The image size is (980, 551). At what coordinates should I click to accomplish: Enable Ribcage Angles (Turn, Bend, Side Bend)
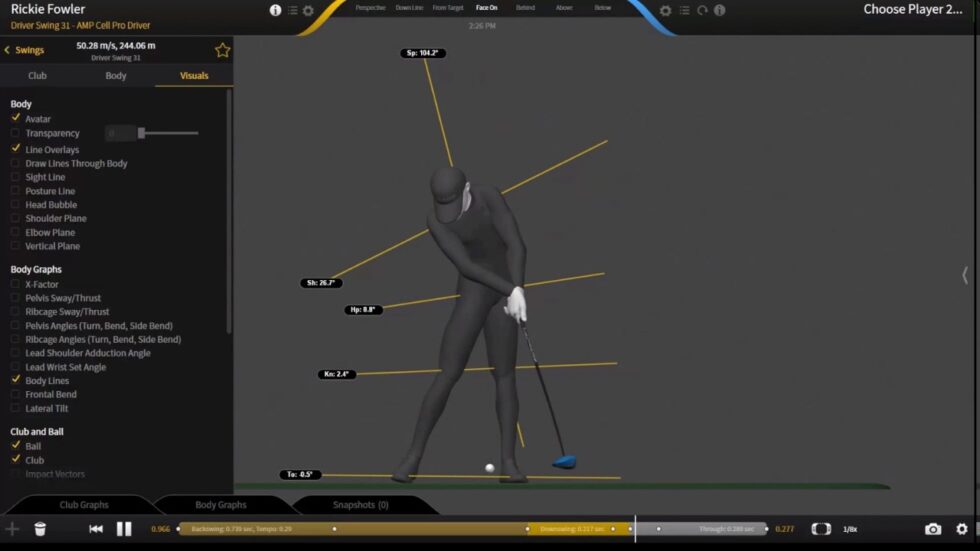pyautogui.click(x=16, y=339)
